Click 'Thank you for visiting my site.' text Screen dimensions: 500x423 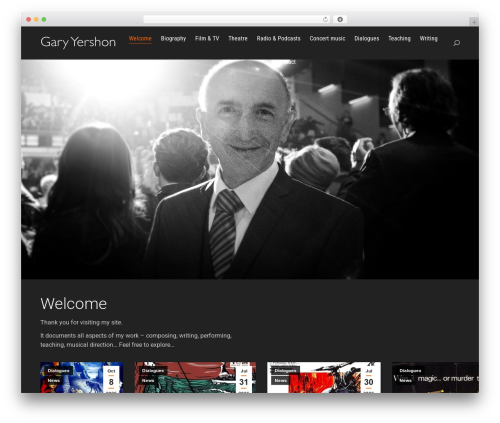coord(81,322)
